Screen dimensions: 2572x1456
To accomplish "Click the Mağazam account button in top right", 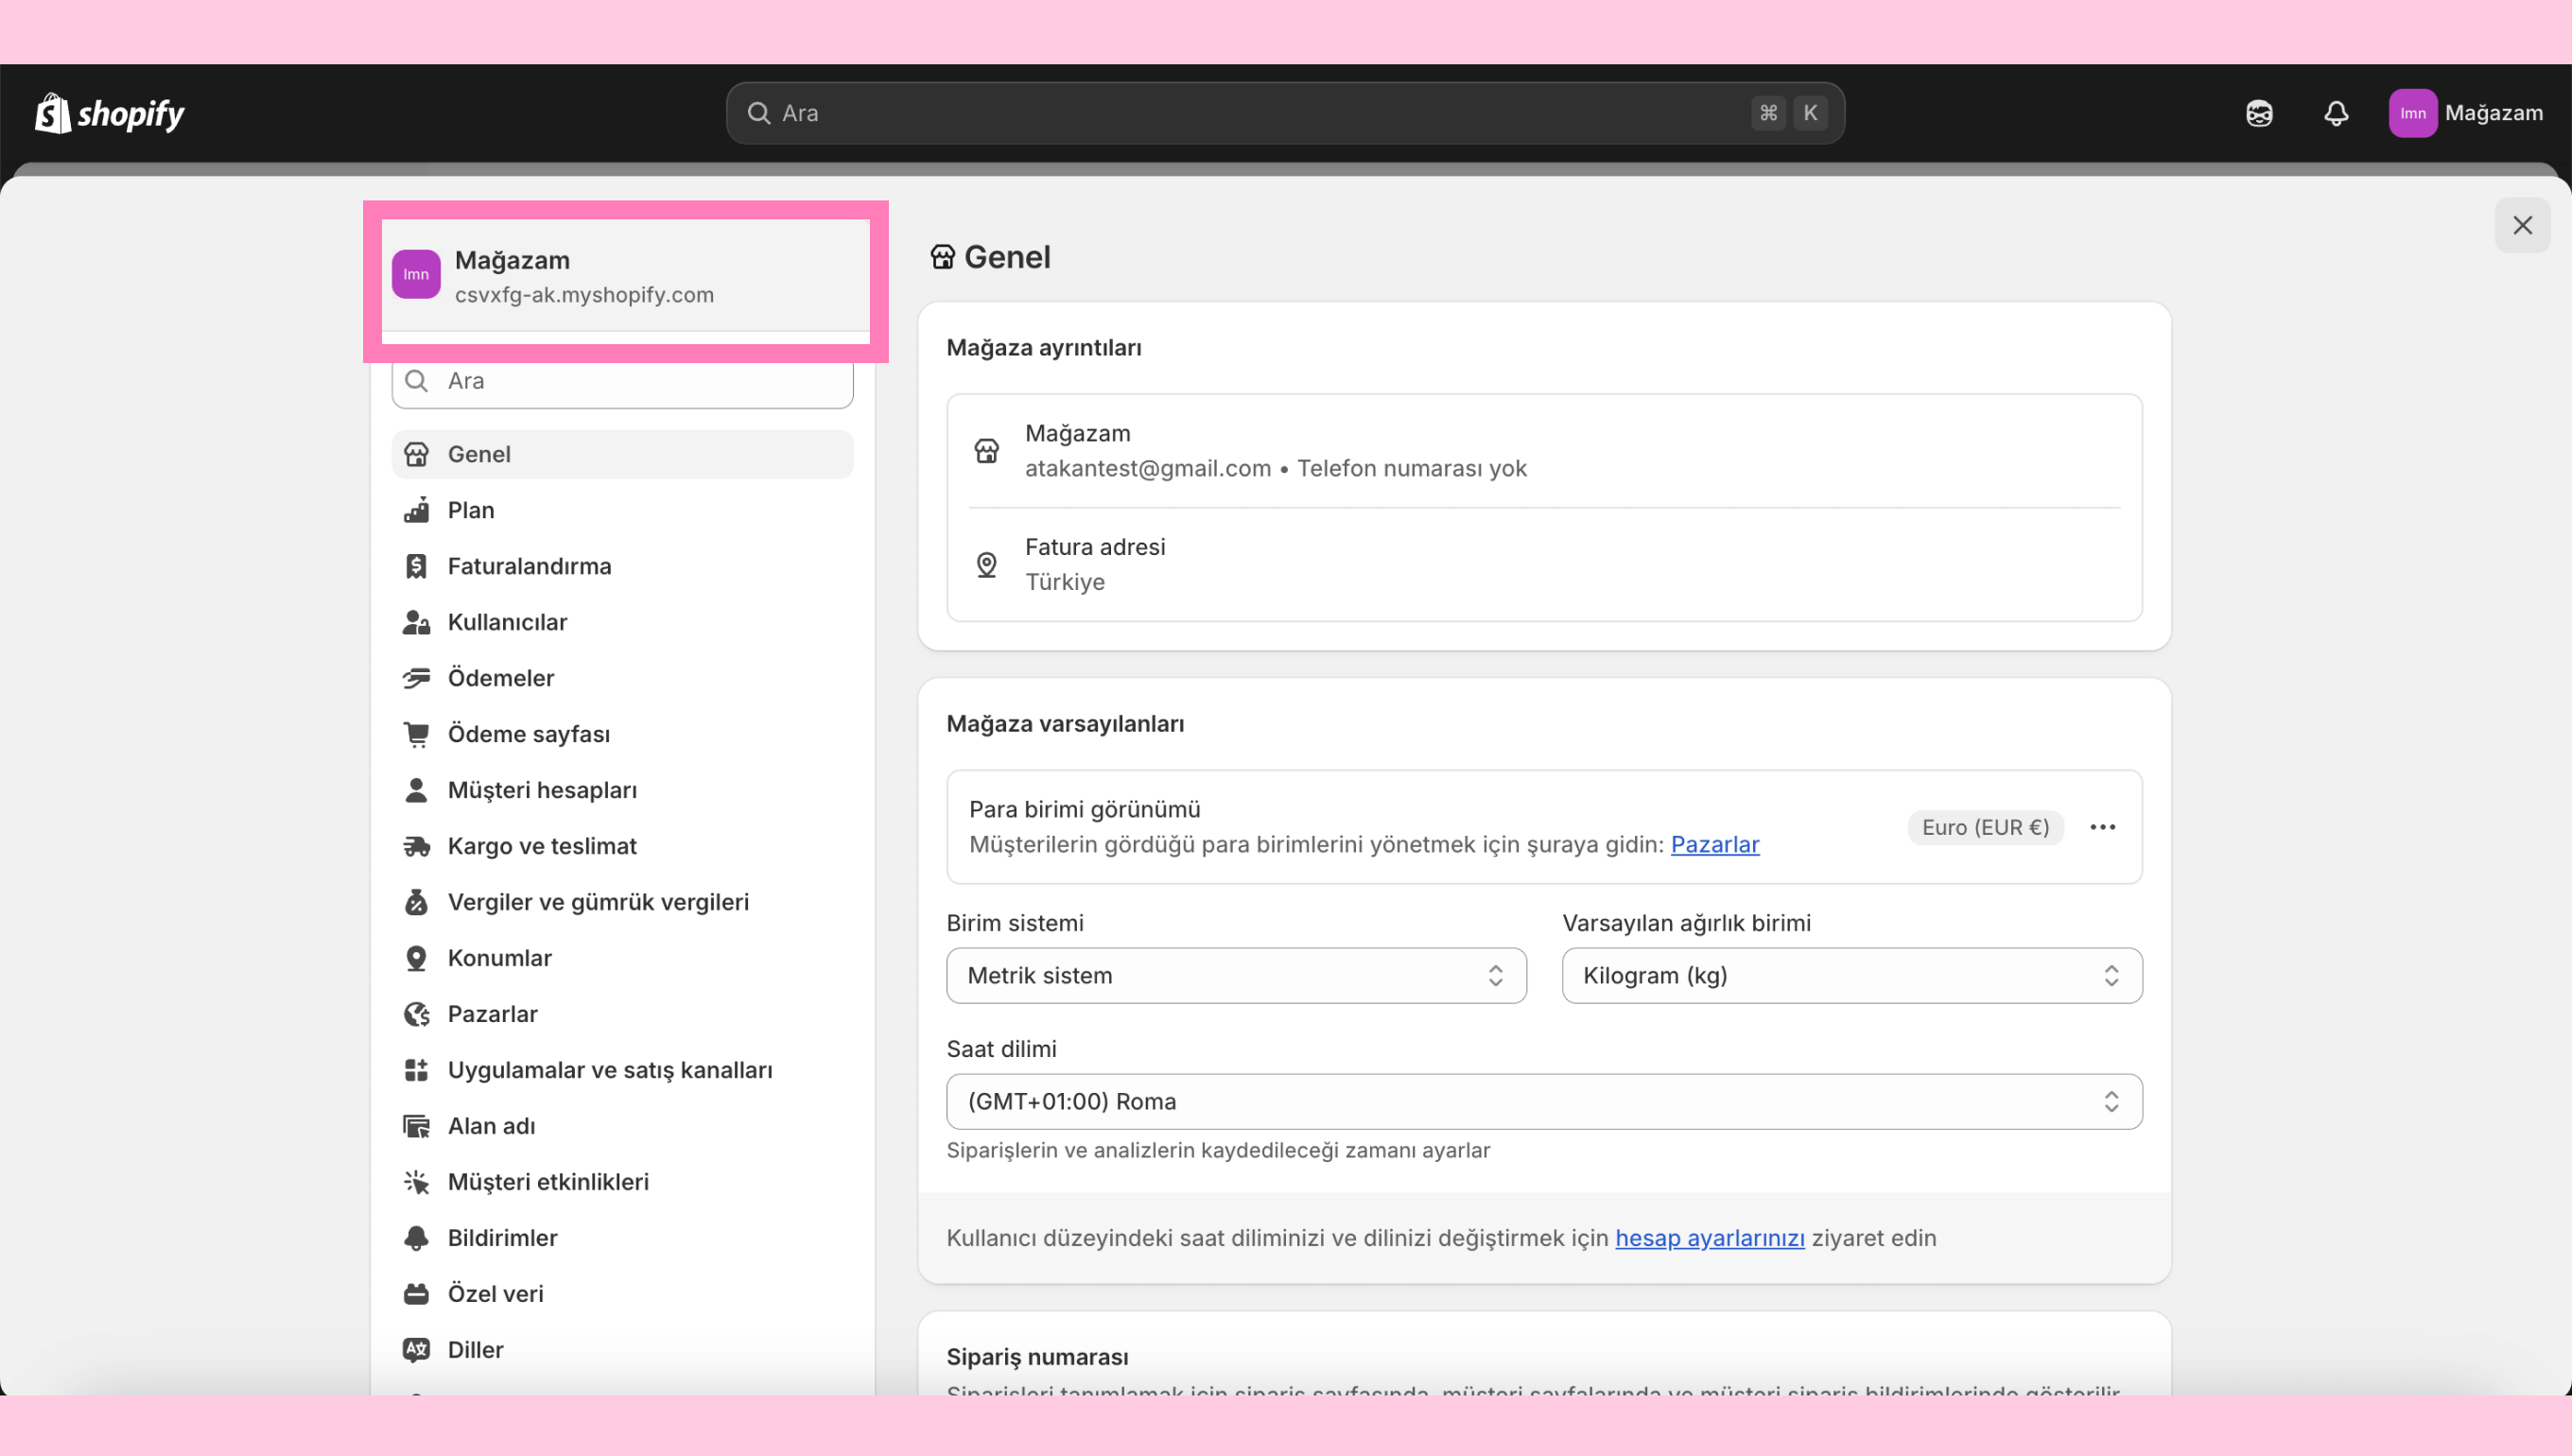I will (x=2466, y=113).
